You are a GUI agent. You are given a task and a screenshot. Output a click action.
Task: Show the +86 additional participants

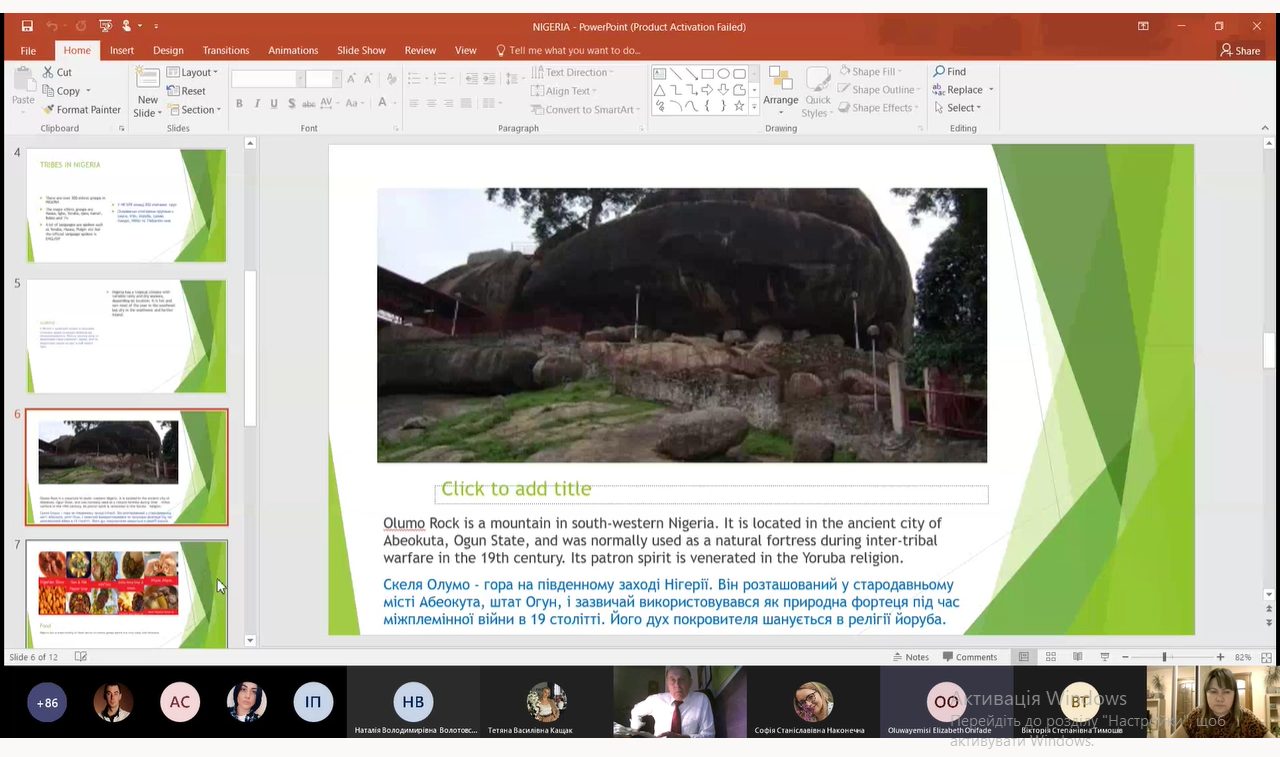tap(47, 702)
